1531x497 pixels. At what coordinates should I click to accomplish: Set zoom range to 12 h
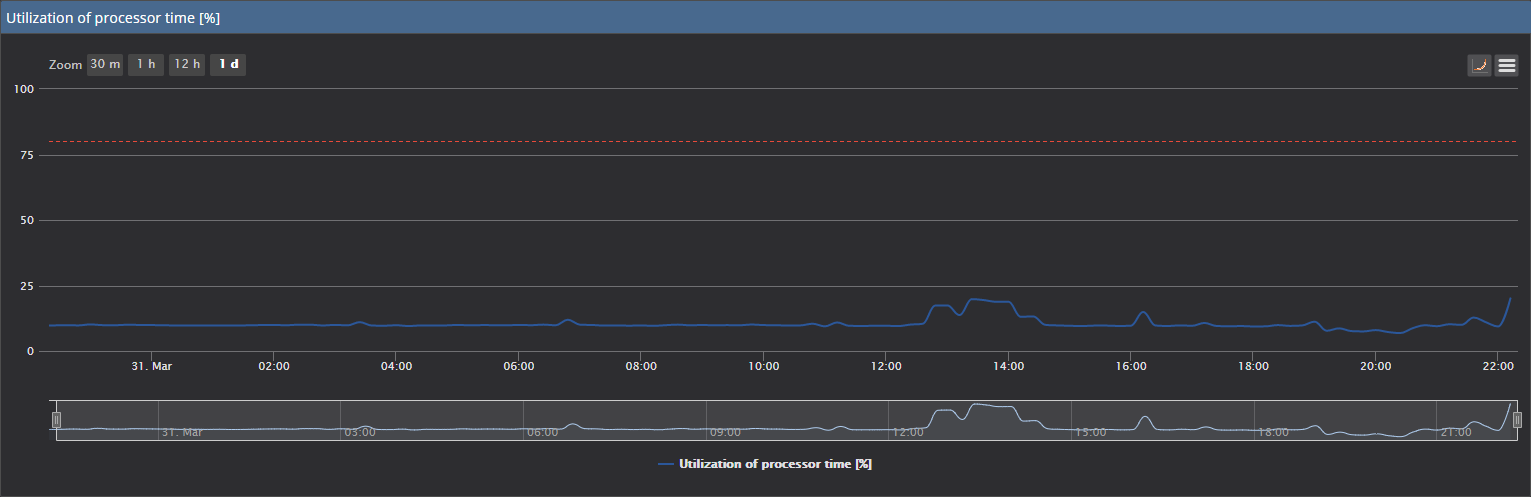click(x=187, y=65)
